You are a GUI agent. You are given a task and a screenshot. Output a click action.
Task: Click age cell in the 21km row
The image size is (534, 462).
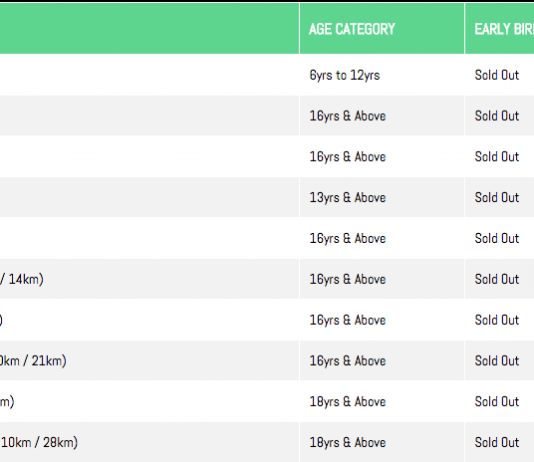coord(347,361)
